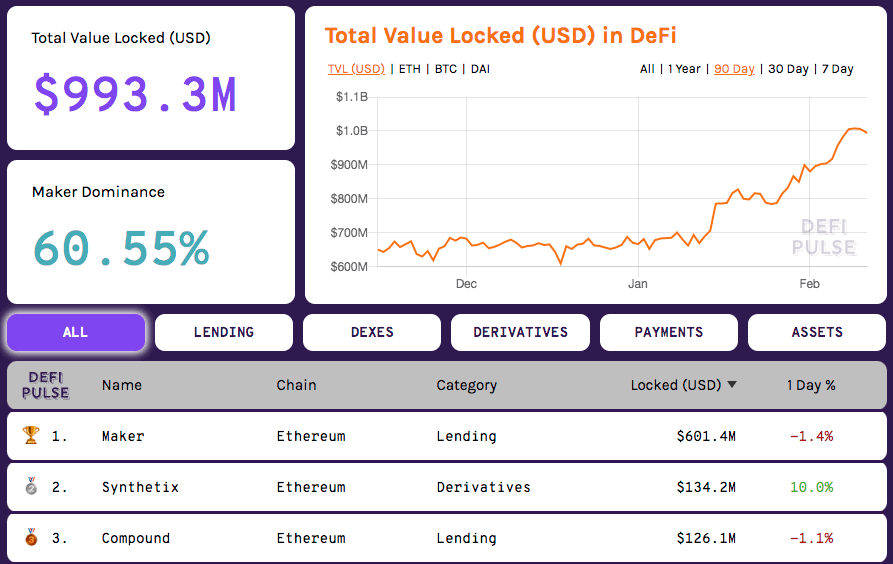Image resolution: width=893 pixels, height=564 pixels.
Task: Set chart range to 30 Day
Action: point(788,69)
